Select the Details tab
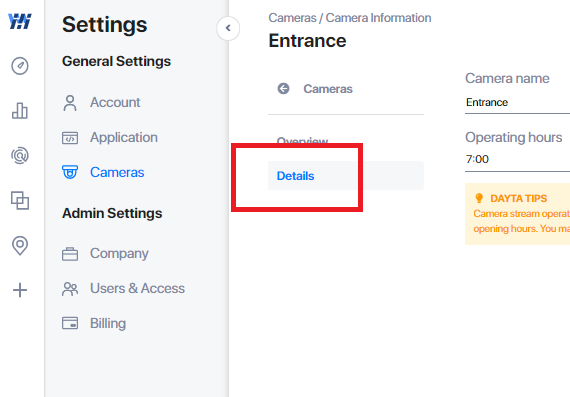 [346, 176]
